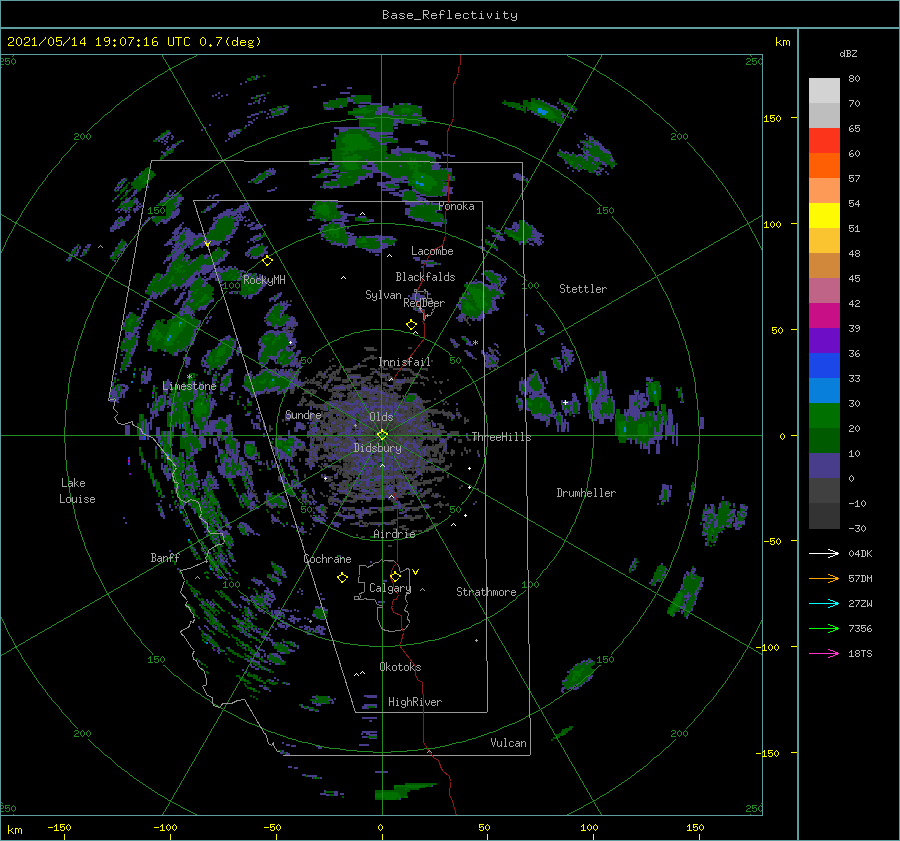The width and height of the screenshot is (900, 841).
Task: Click the Olds label
Action: click(x=381, y=417)
